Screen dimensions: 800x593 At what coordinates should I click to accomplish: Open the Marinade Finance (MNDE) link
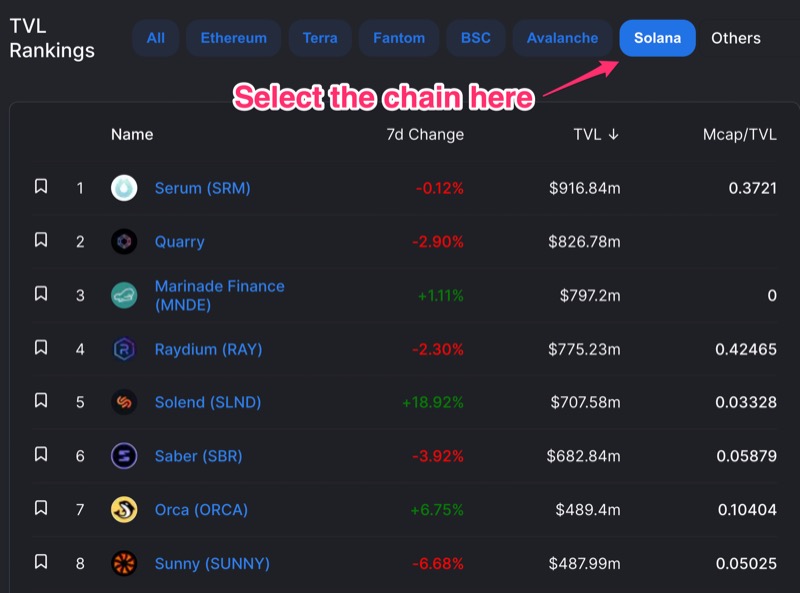219,295
